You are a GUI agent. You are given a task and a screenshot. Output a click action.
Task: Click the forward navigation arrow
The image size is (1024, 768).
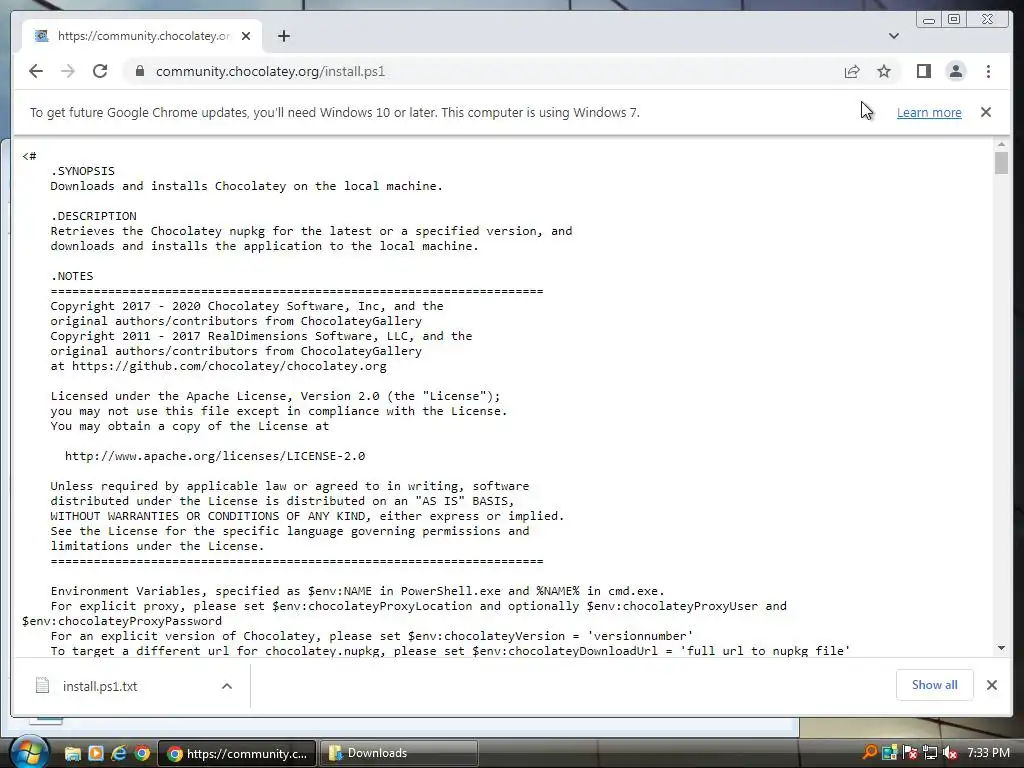(68, 71)
